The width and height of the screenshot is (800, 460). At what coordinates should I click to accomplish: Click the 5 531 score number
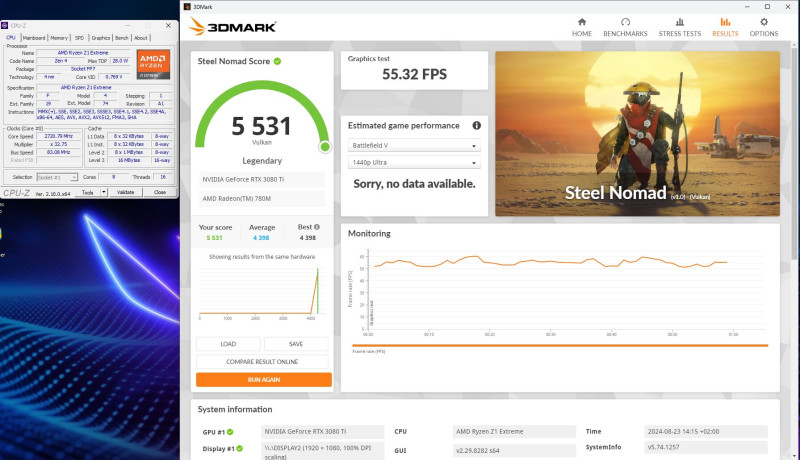pyautogui.click(x=261, y=126)
